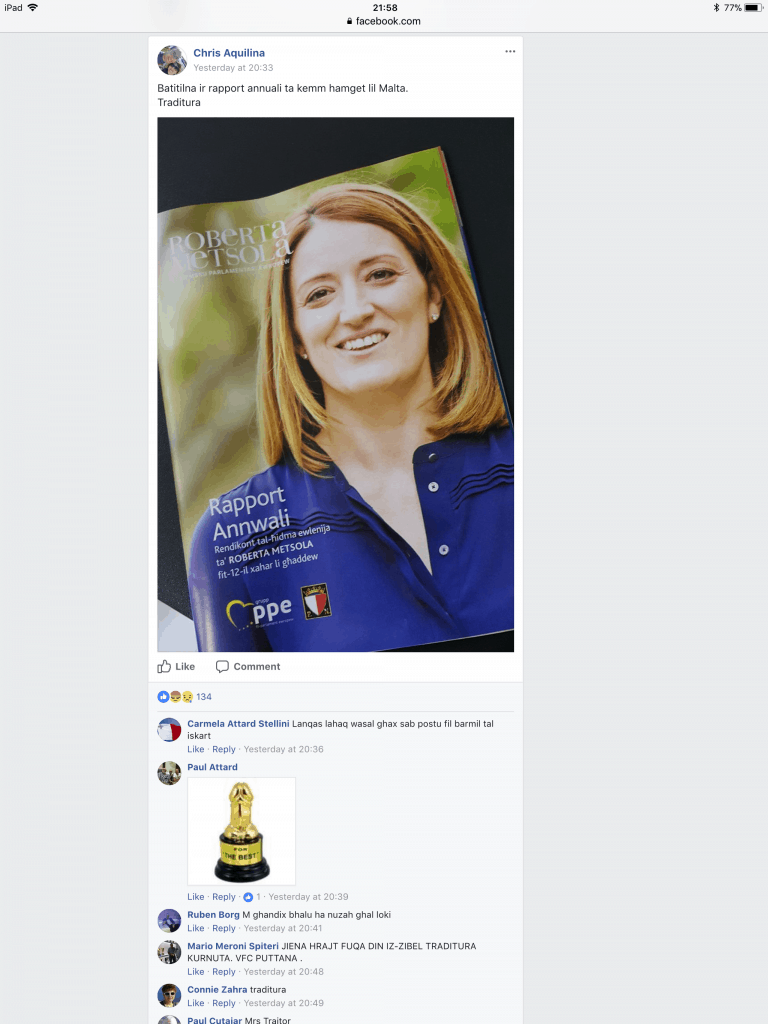The width and height of the screenshot is (768, 1024).
Task: Click Chris Aquilina's profile picture
Action: pos(172,60)
